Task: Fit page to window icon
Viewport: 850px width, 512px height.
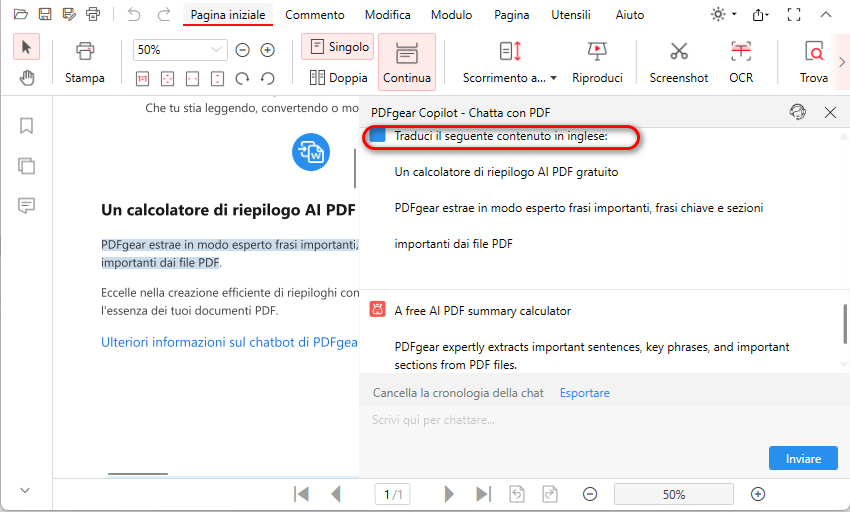Action: tap(168, 79)
